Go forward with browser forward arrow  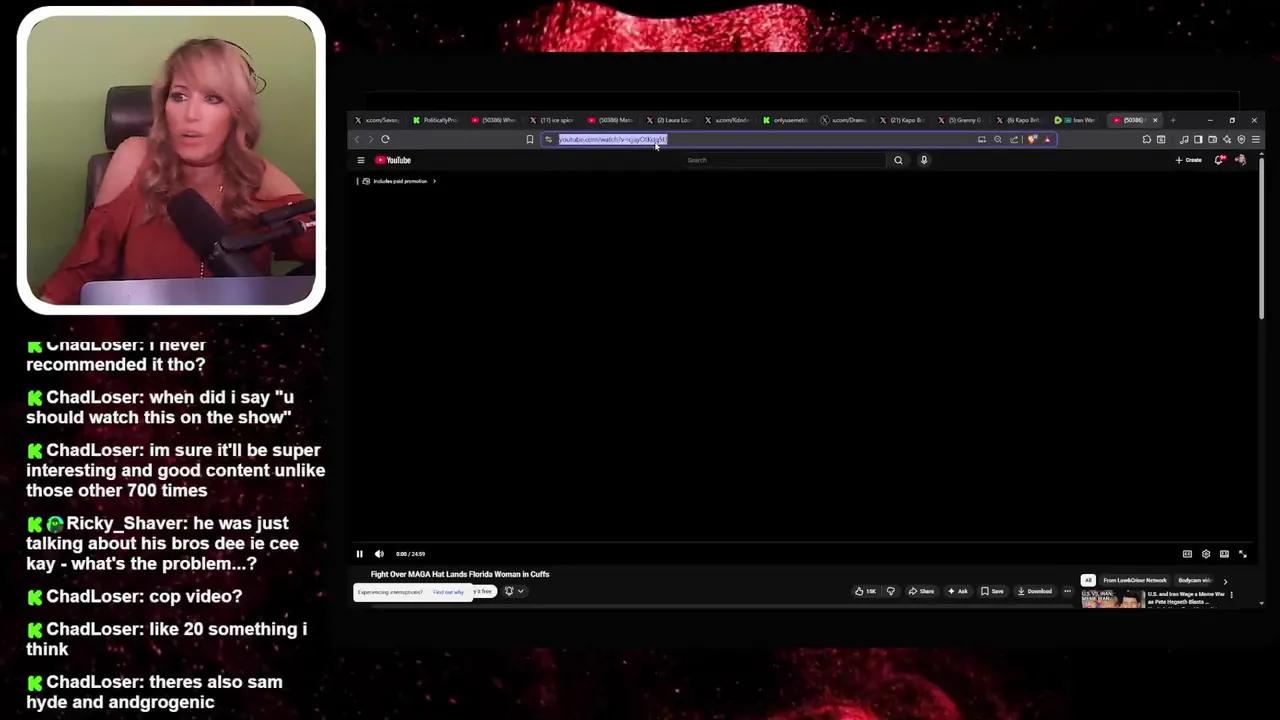(x=371, y=139)
